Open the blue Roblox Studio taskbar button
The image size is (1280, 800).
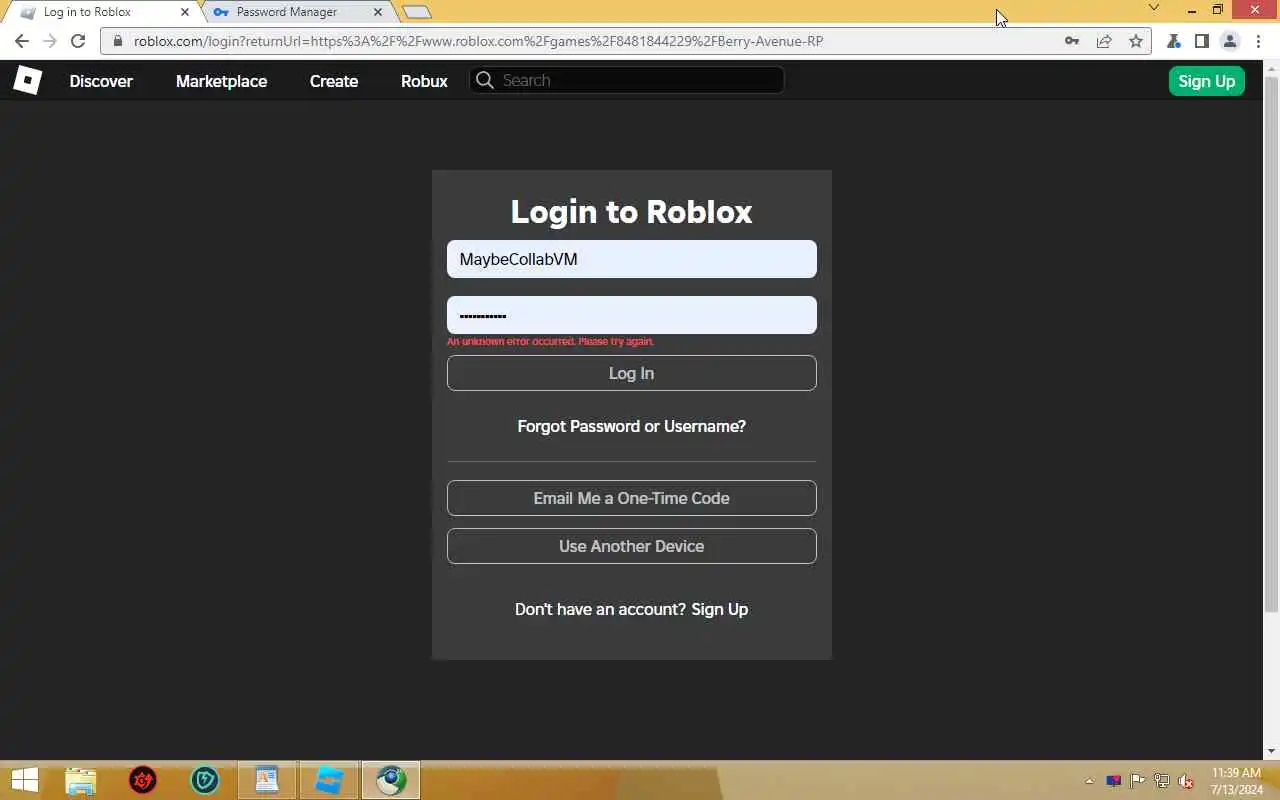(329, 780)
